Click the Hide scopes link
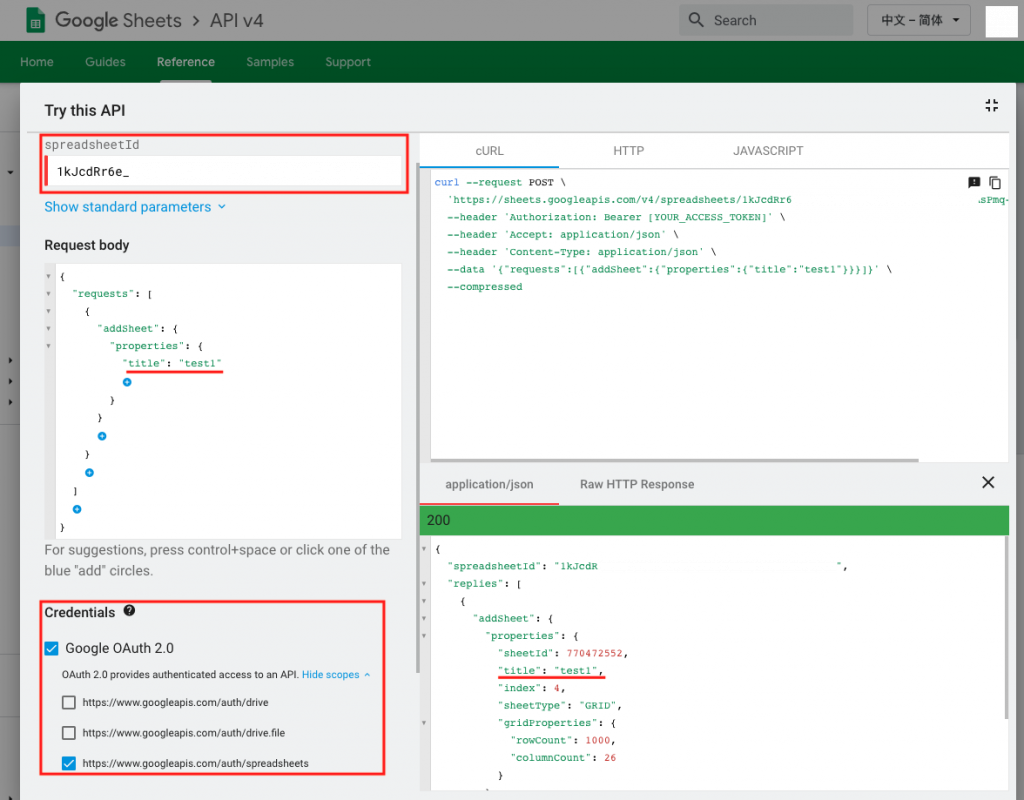 coord(336,675)
